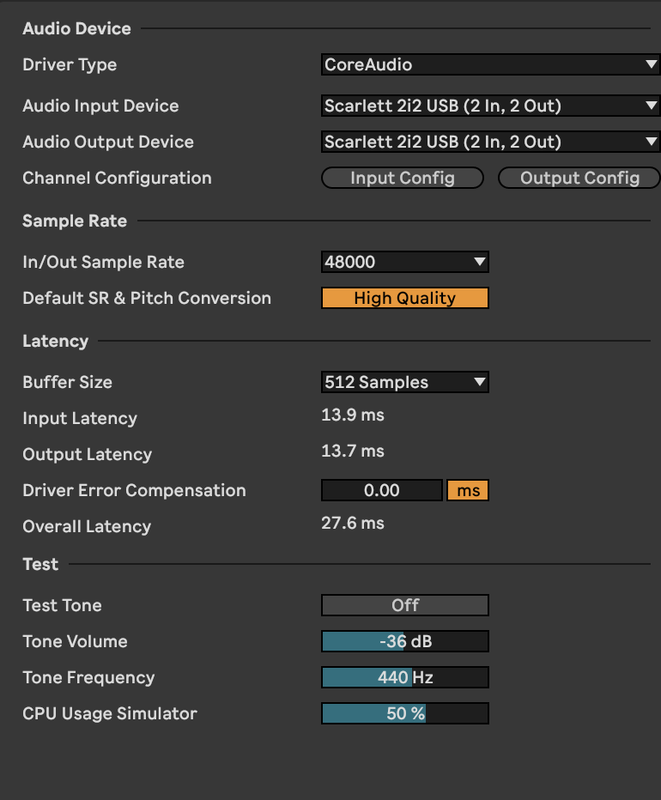Screen dimensions: 661x800
Task: Click the Sample Rate section heading
Action: [x=74, y=221]
